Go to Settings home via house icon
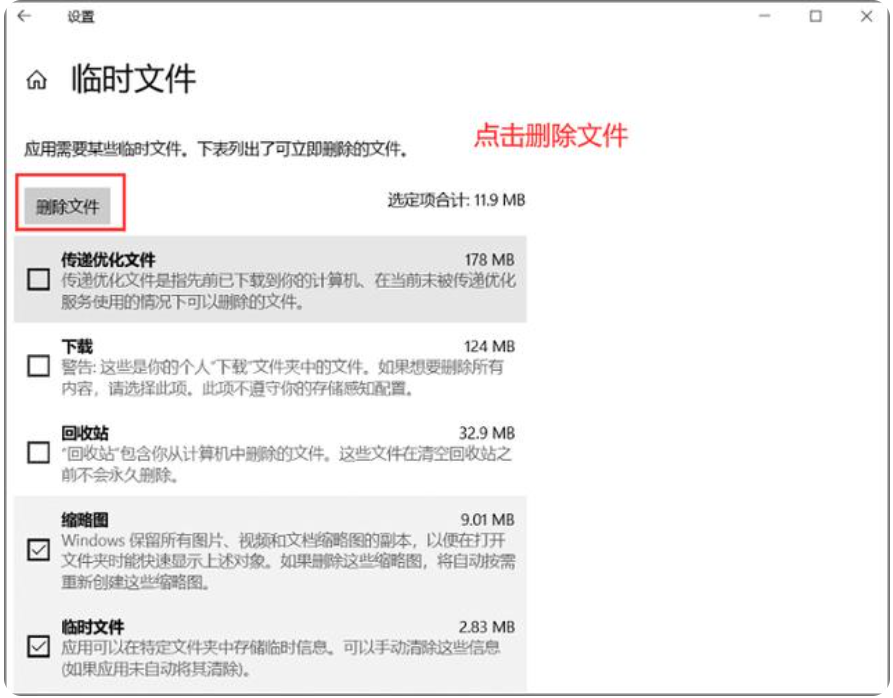This screenshot has height=698, width=893. pyautogui.click(x=37, y=81)
